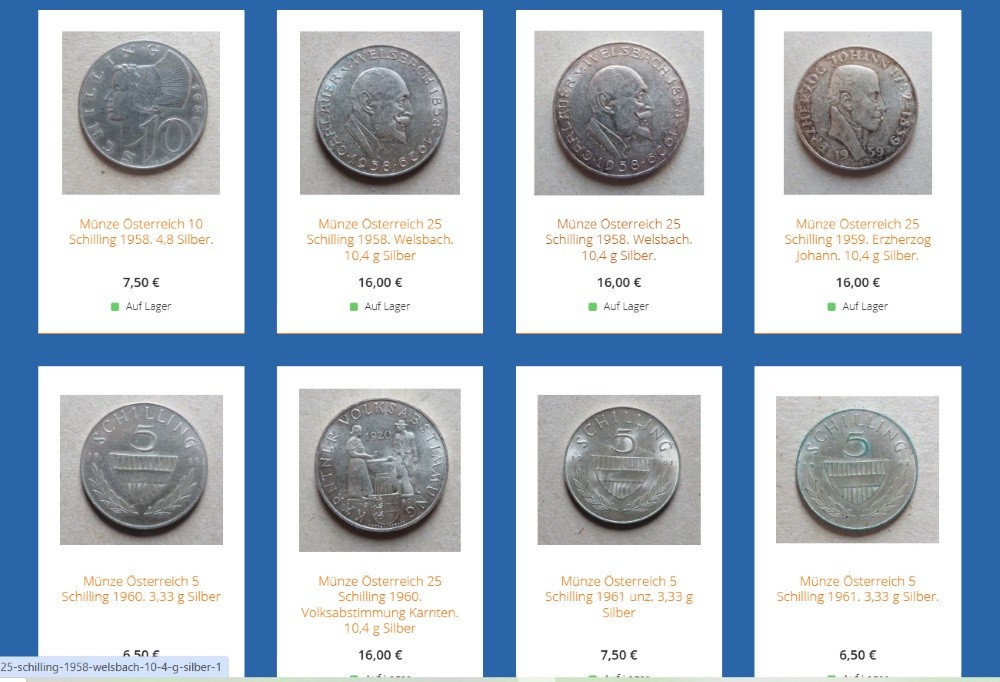This screenshot has height=682, width=1000.
Task: Open the 5 Schilling 1961 unz. title link
Action: (x=619, y=597)
